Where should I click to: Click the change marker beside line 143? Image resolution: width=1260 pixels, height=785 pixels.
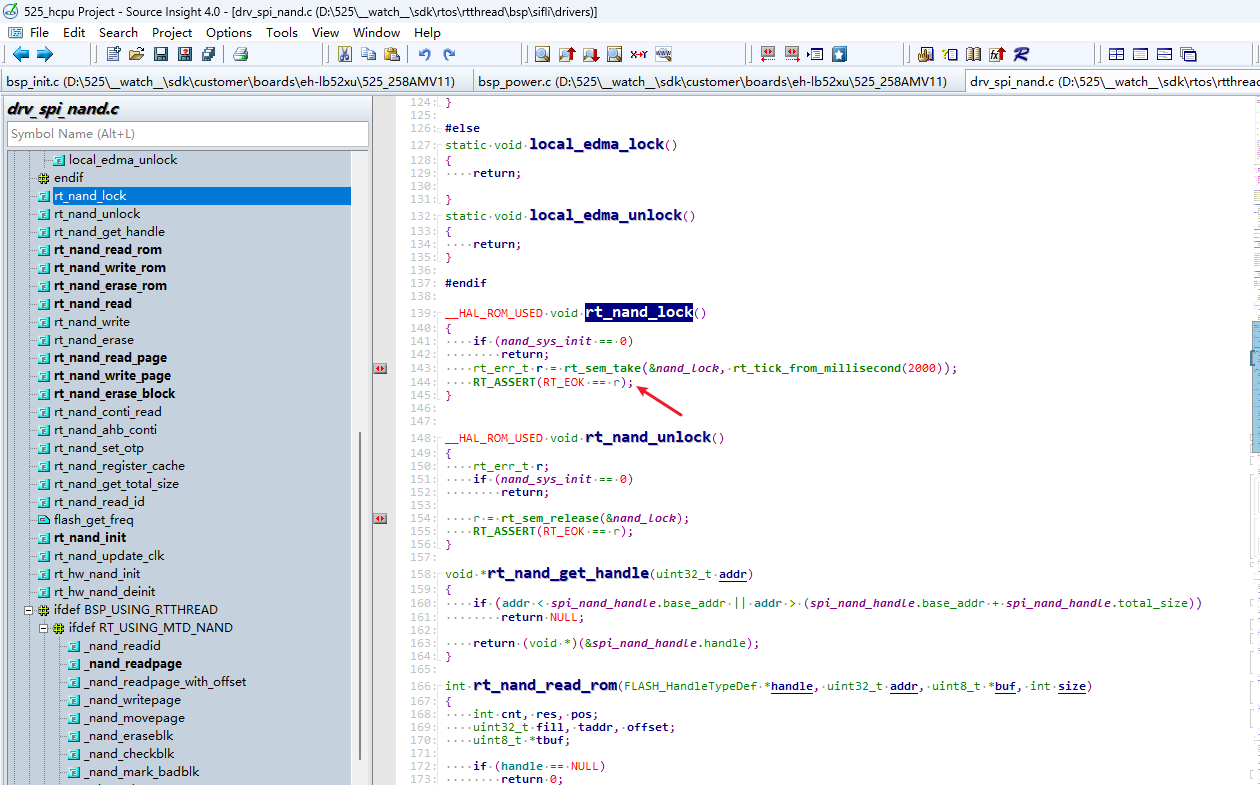point(380,368)
